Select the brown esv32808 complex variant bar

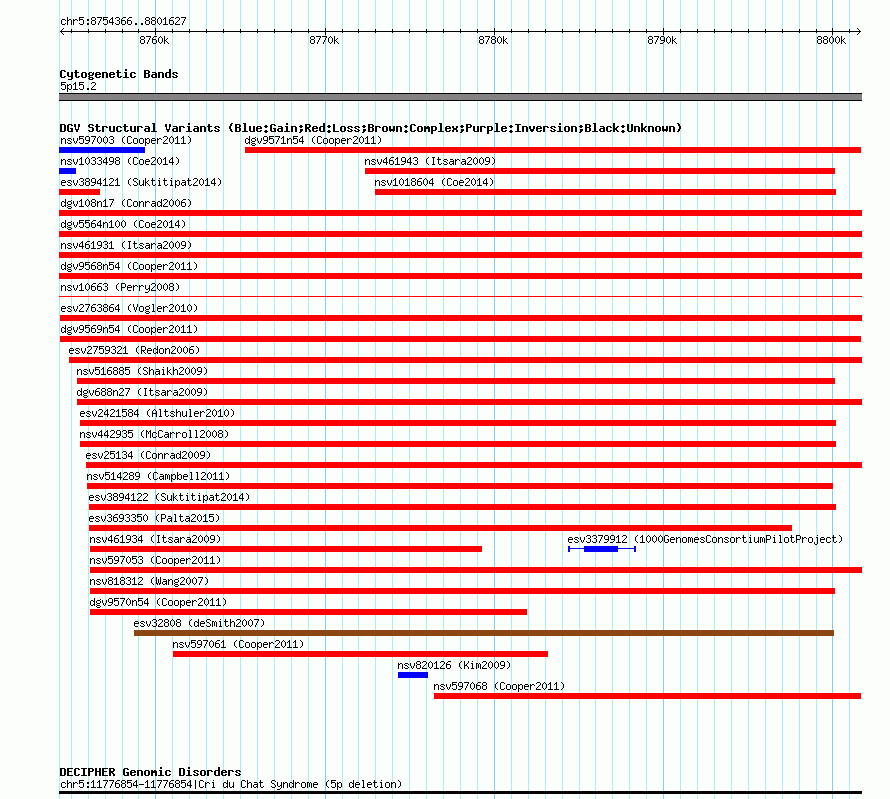pyautogui.click(x=484, y=633)
